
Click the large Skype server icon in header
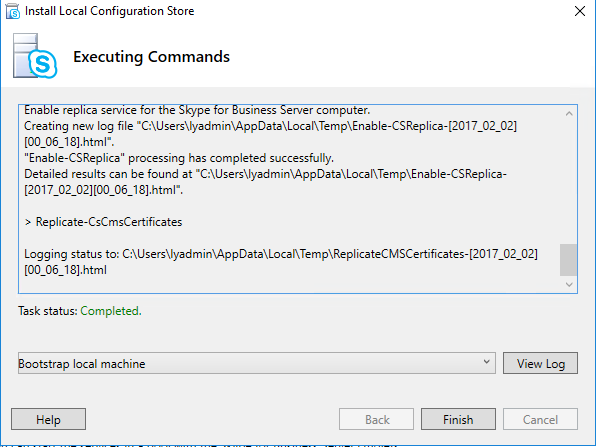tap(35, 56)
